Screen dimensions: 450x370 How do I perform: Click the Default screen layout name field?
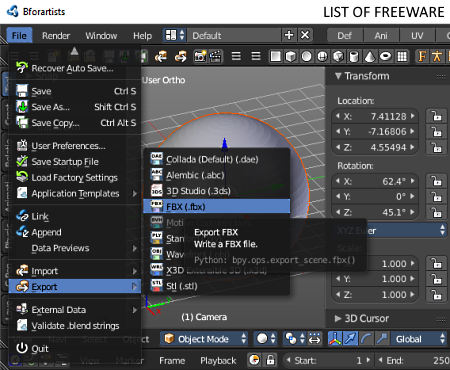(235, 35)
